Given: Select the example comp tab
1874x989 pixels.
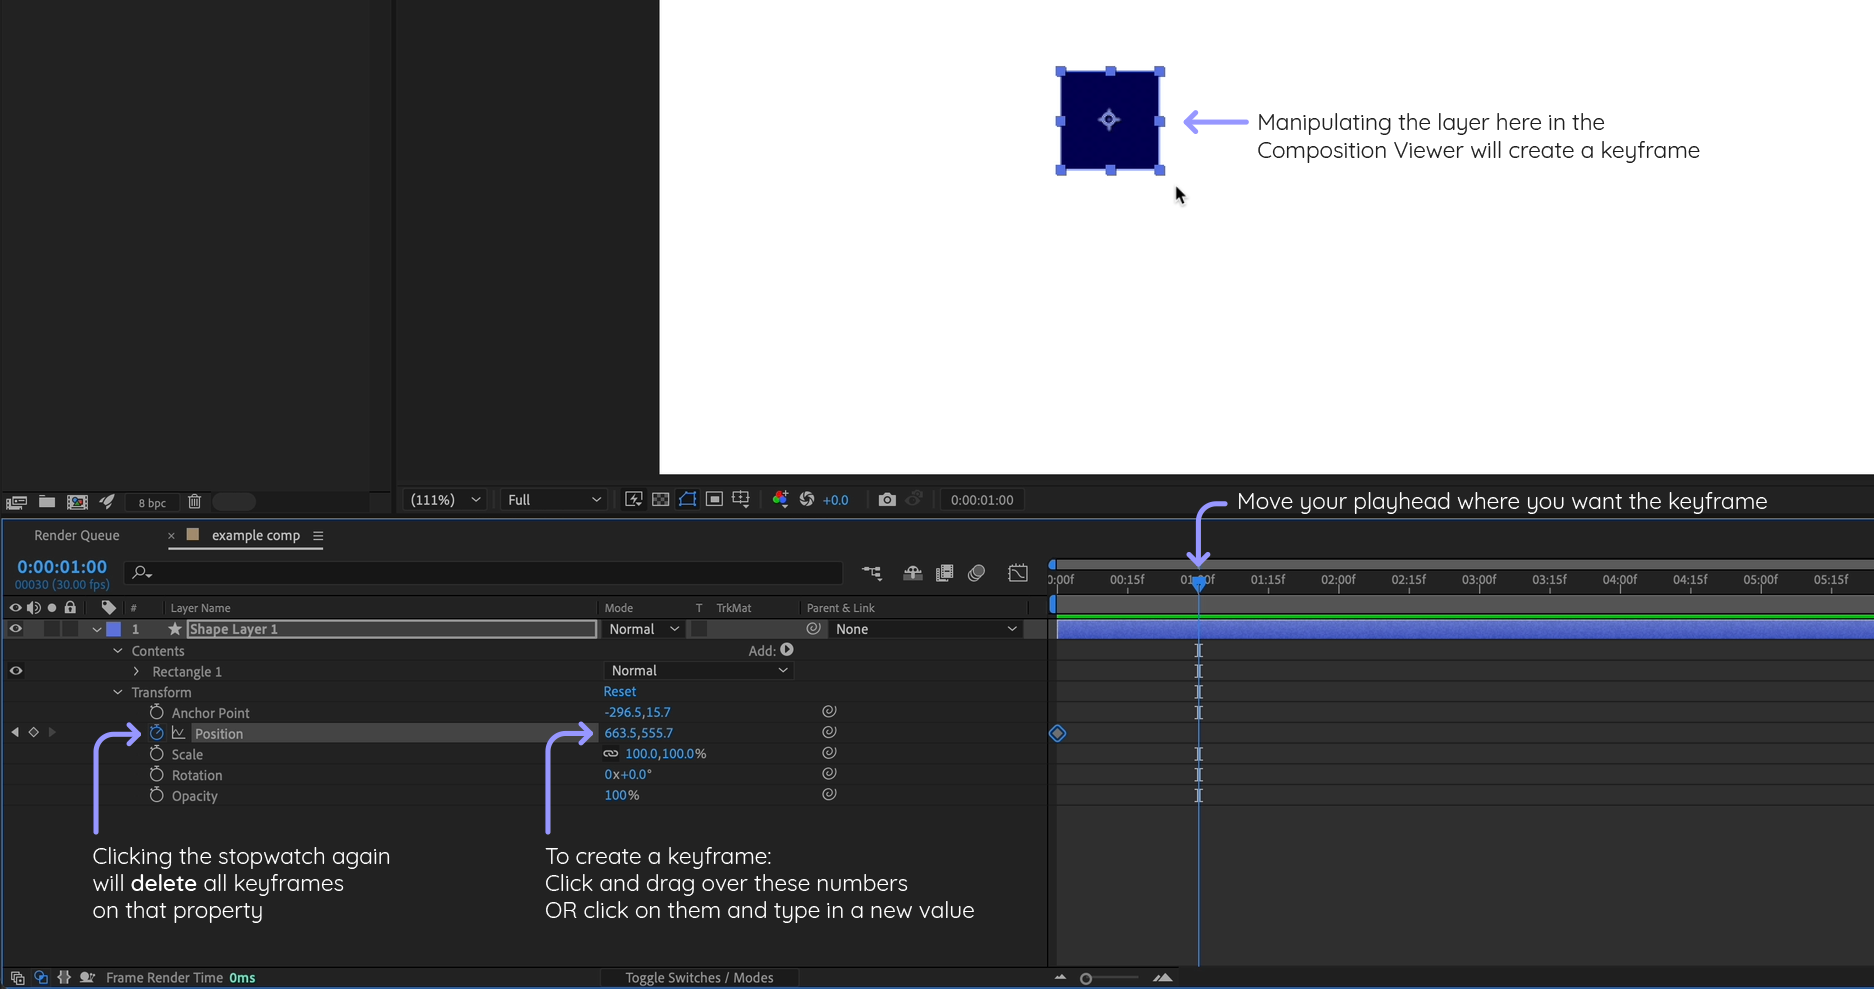Looking at the screenshot, I should coord(255,535).
